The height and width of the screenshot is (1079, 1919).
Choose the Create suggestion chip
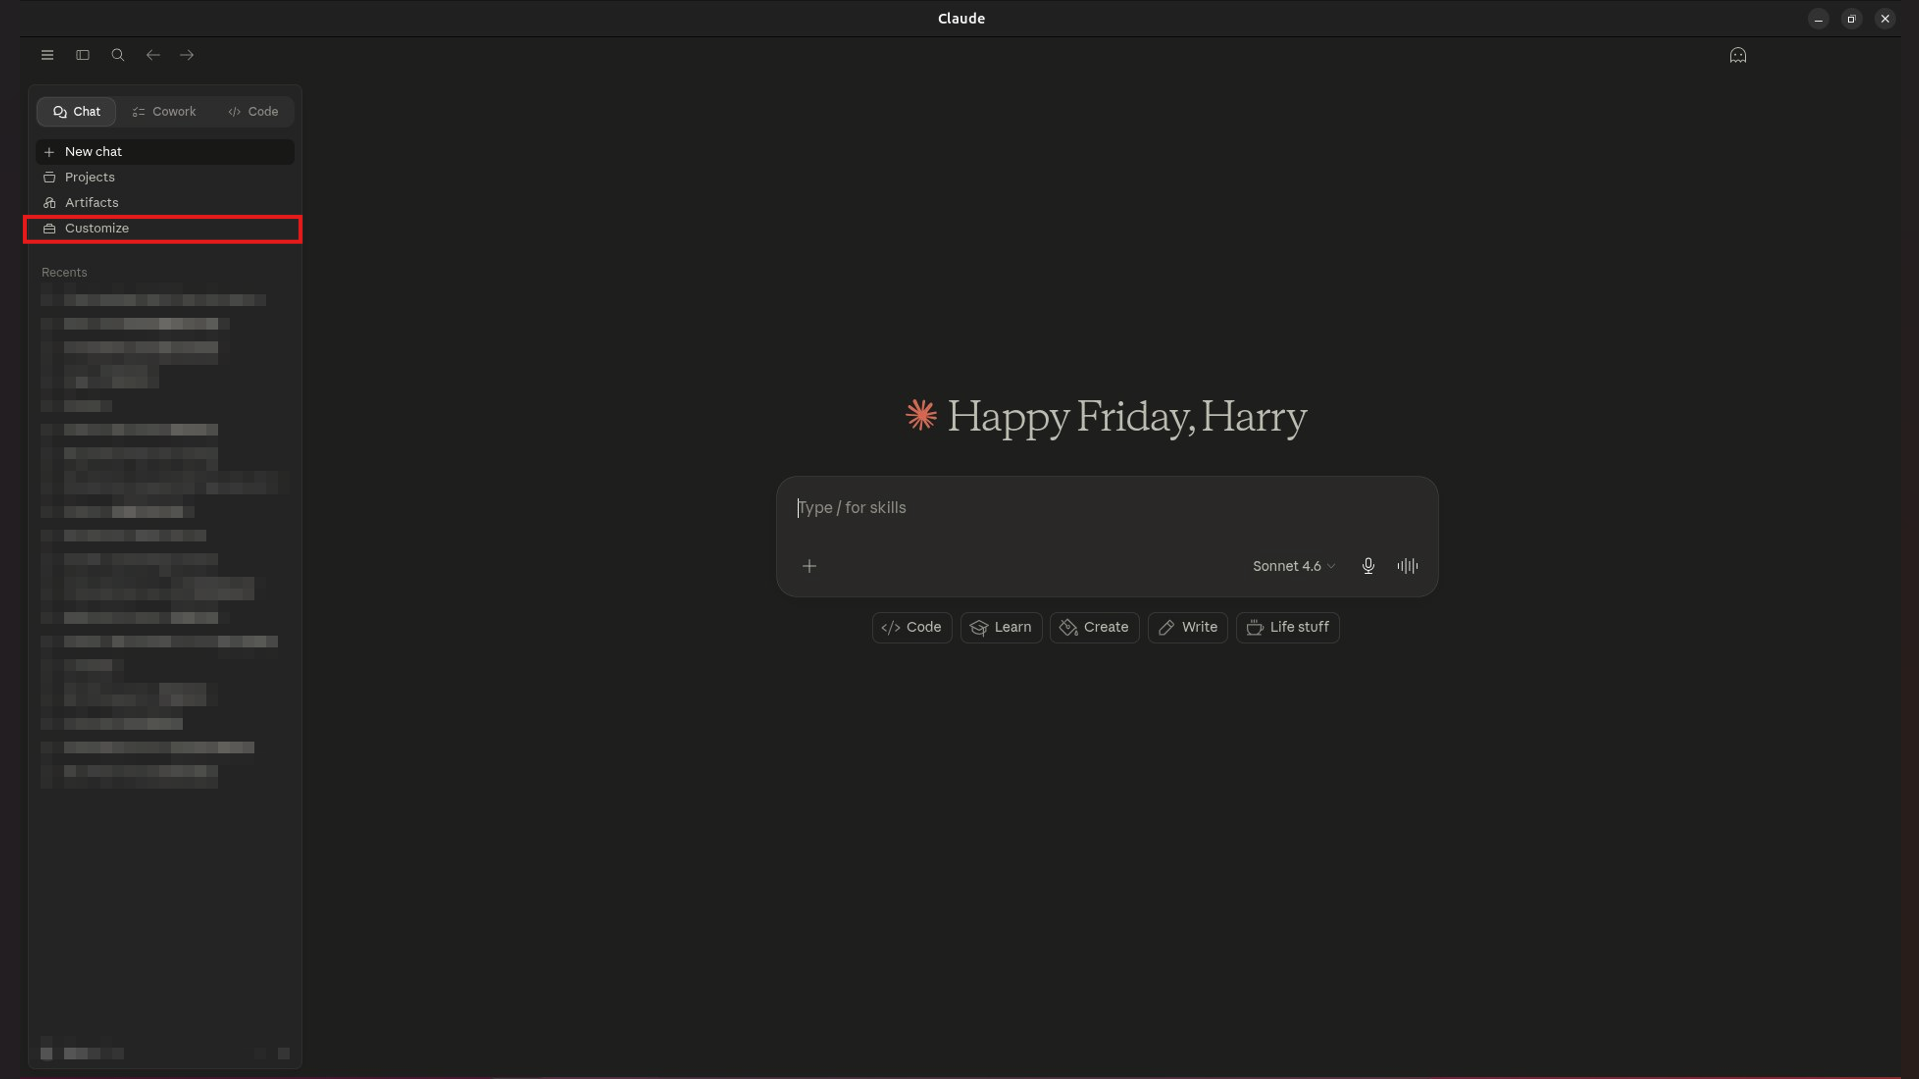click(x=1094, y=628)
